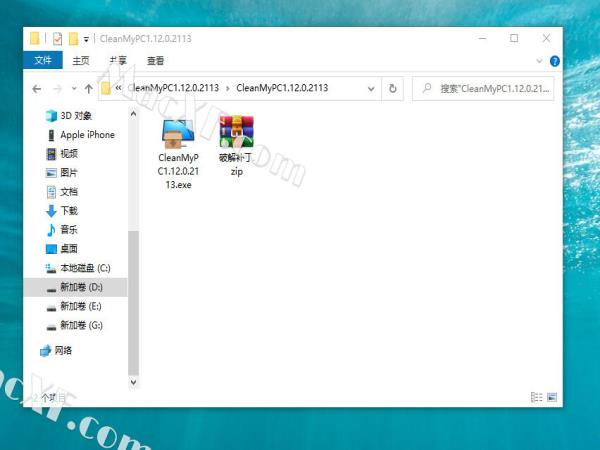The height and width of the screenshot is (450, 600).
Task: Switch to details view icon
Action: pos(537,397)
